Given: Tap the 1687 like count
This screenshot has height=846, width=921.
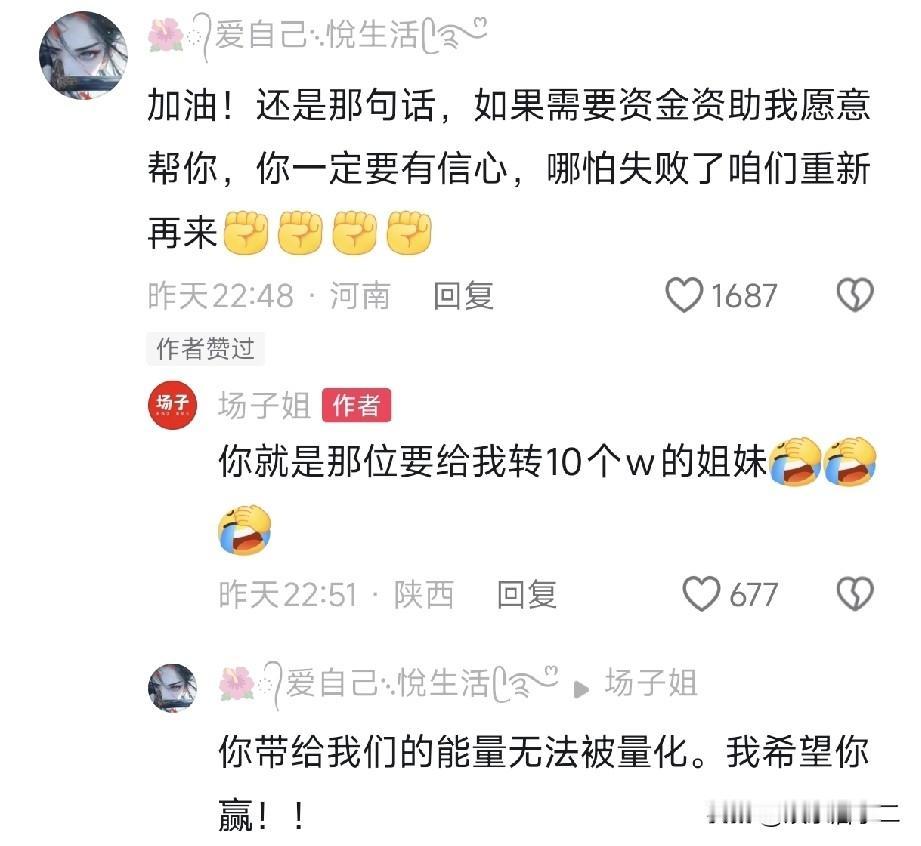Looking at the screenshot, I should point(745,296).
